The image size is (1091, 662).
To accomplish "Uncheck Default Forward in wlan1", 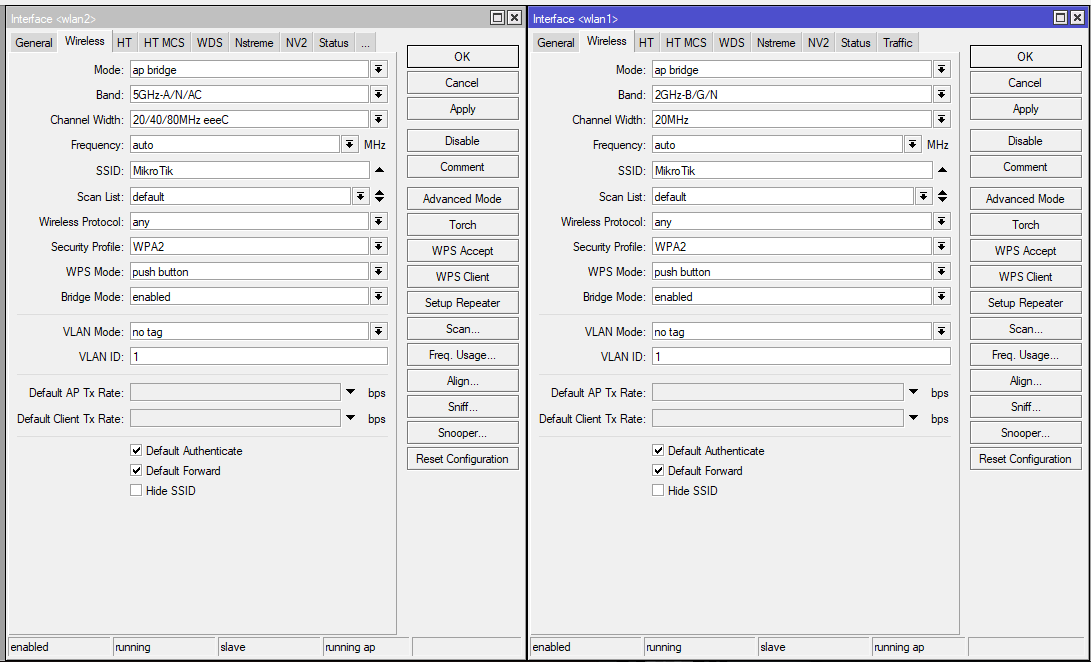I will [x=658, y=471].
